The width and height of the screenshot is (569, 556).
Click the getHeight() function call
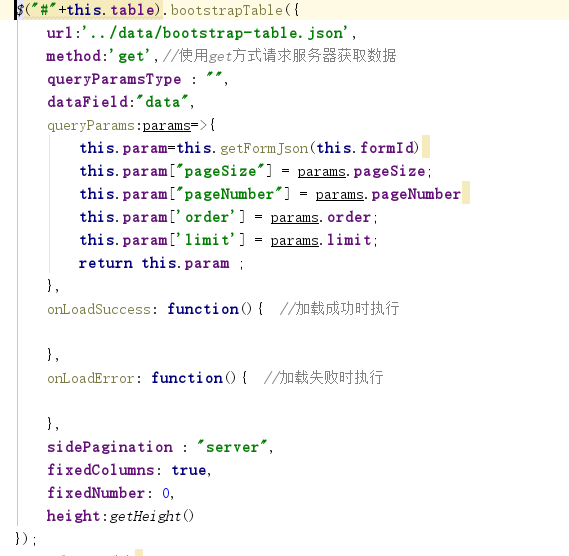click(x=152, y=516)
